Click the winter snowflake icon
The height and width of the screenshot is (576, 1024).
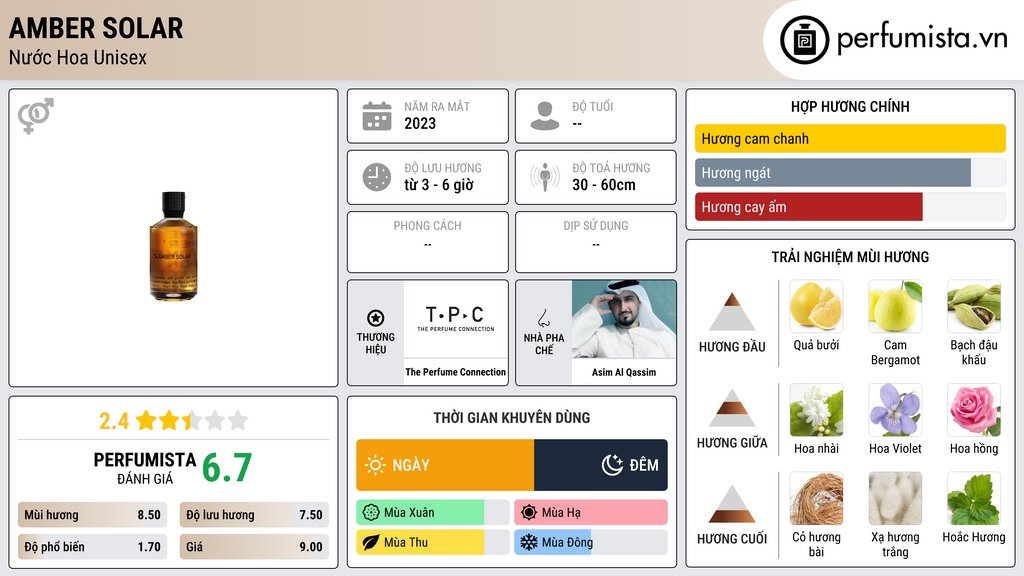click(529, 542)
